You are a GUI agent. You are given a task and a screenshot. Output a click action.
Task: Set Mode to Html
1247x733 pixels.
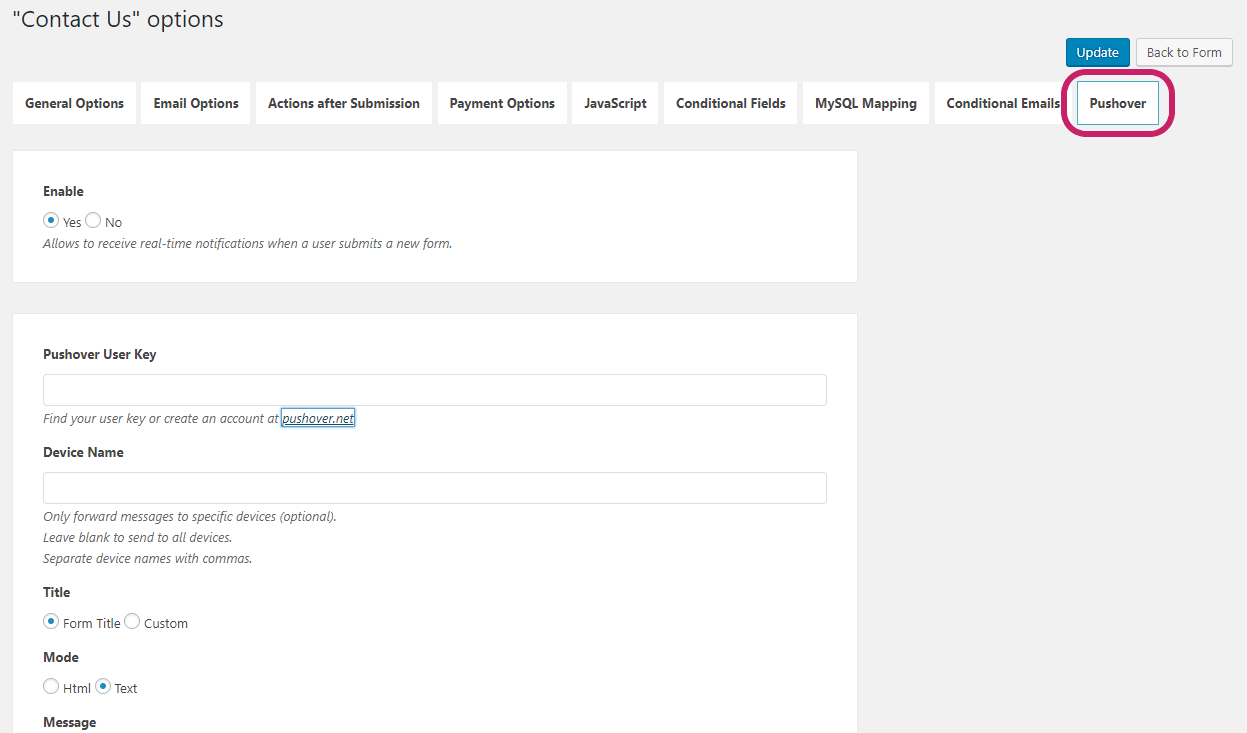[51, 686]
